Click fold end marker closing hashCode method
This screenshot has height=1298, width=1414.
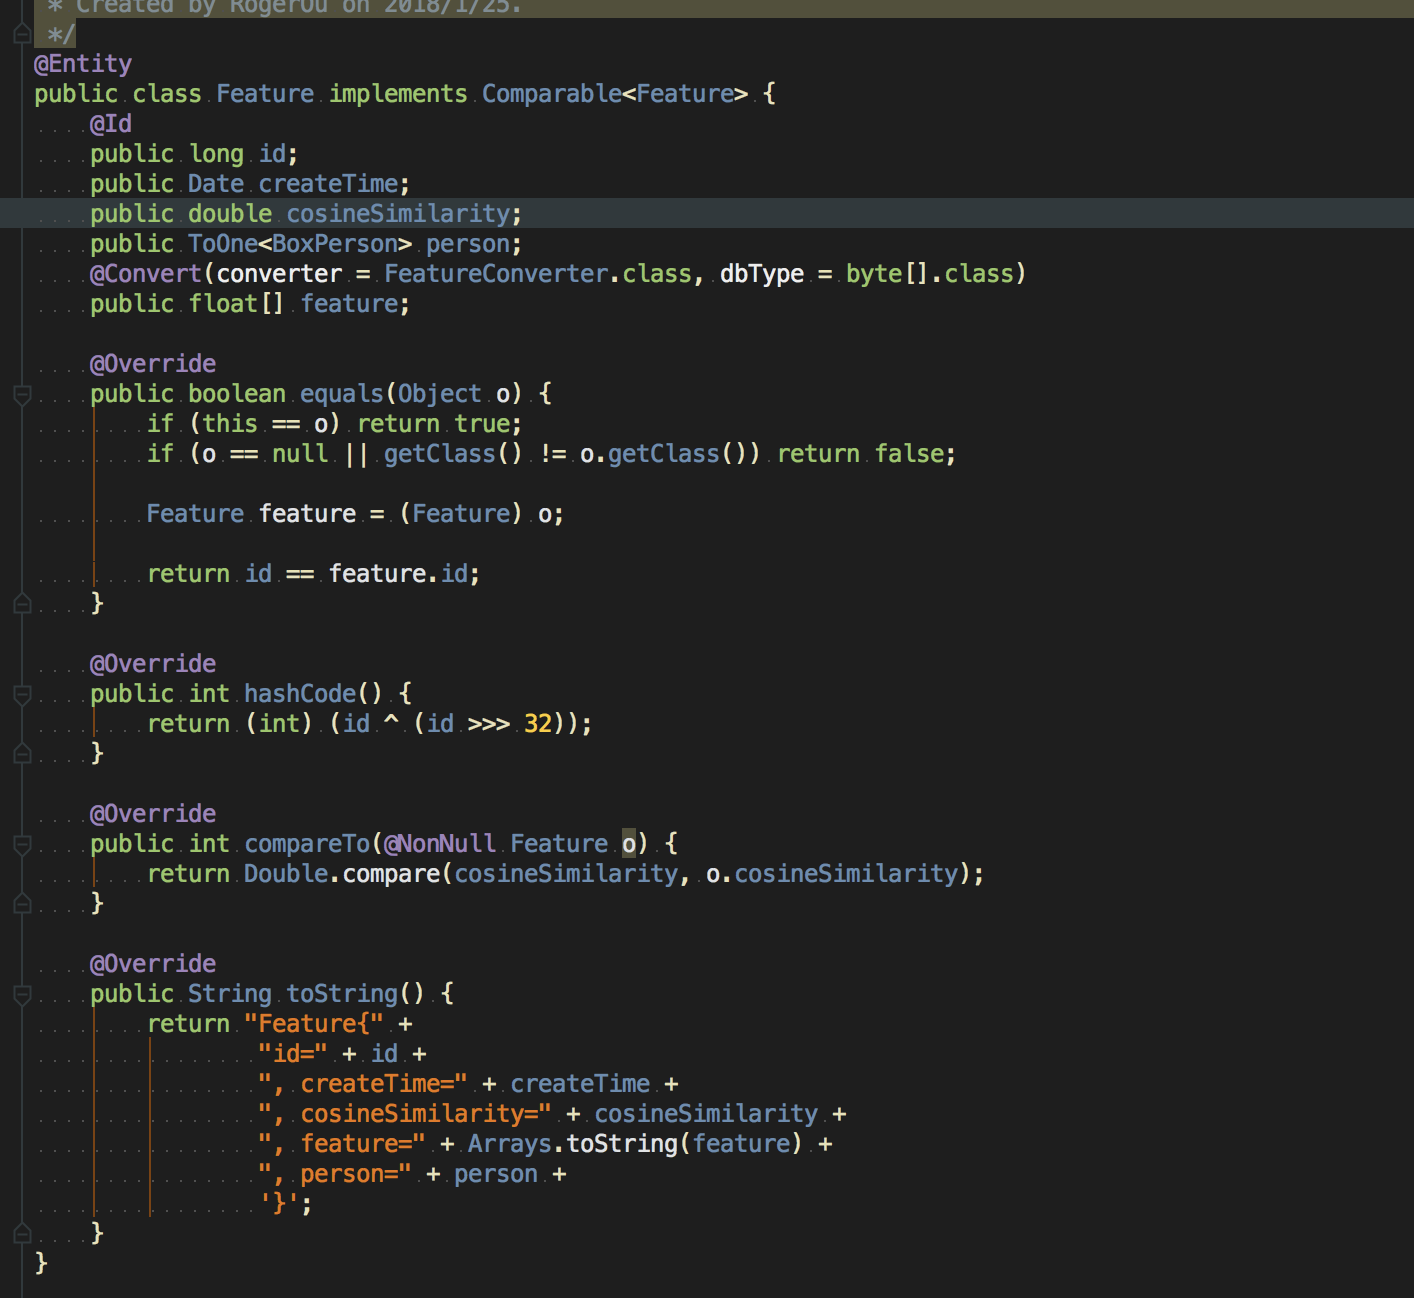point(22,754)
